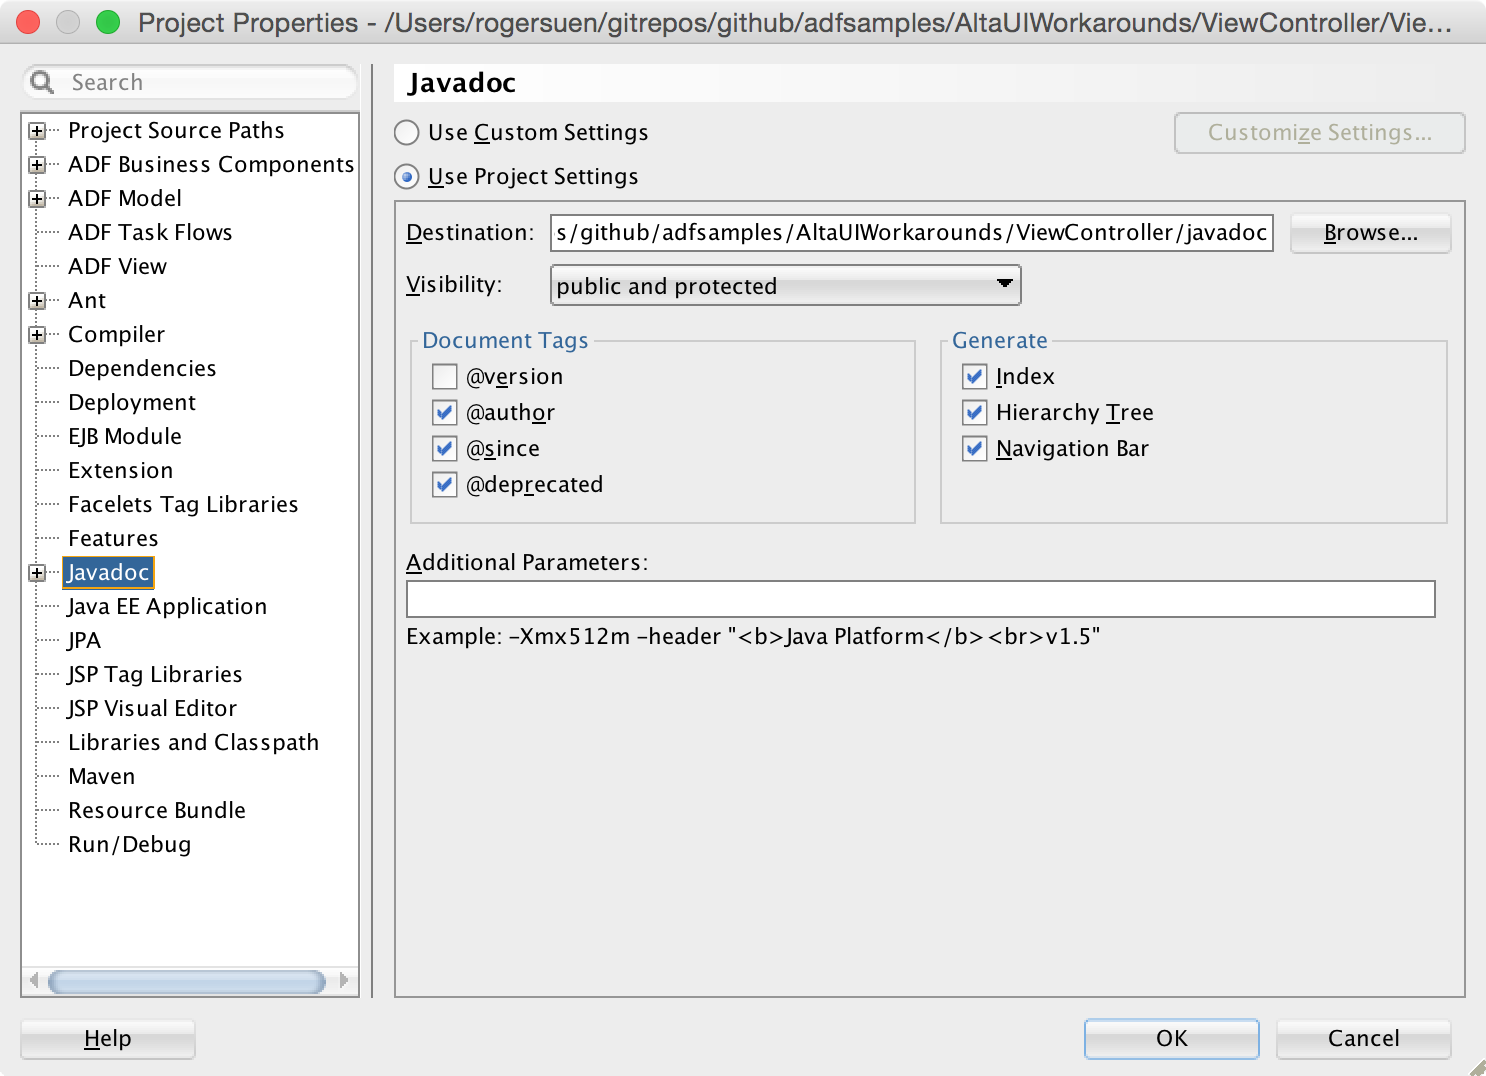The image size is (1486, 1076).
Task: Open ADF View settings
Action: click(117, 267)
